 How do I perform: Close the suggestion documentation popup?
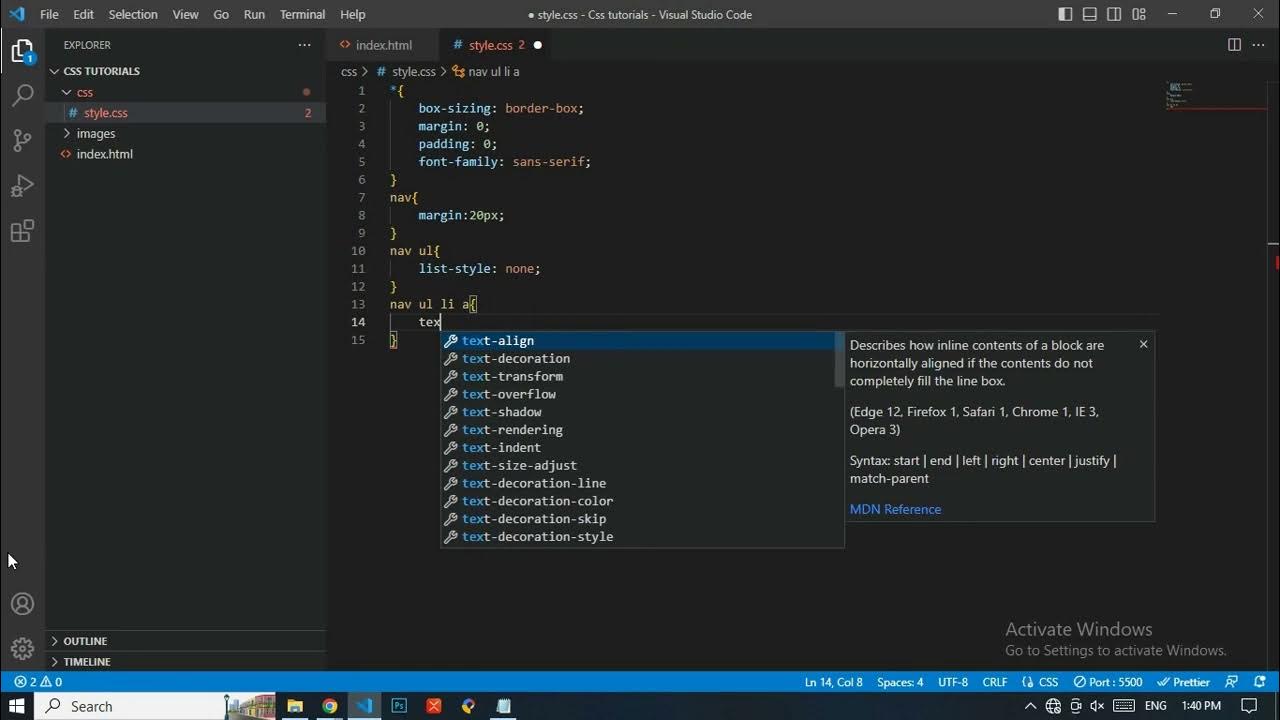1143,344
